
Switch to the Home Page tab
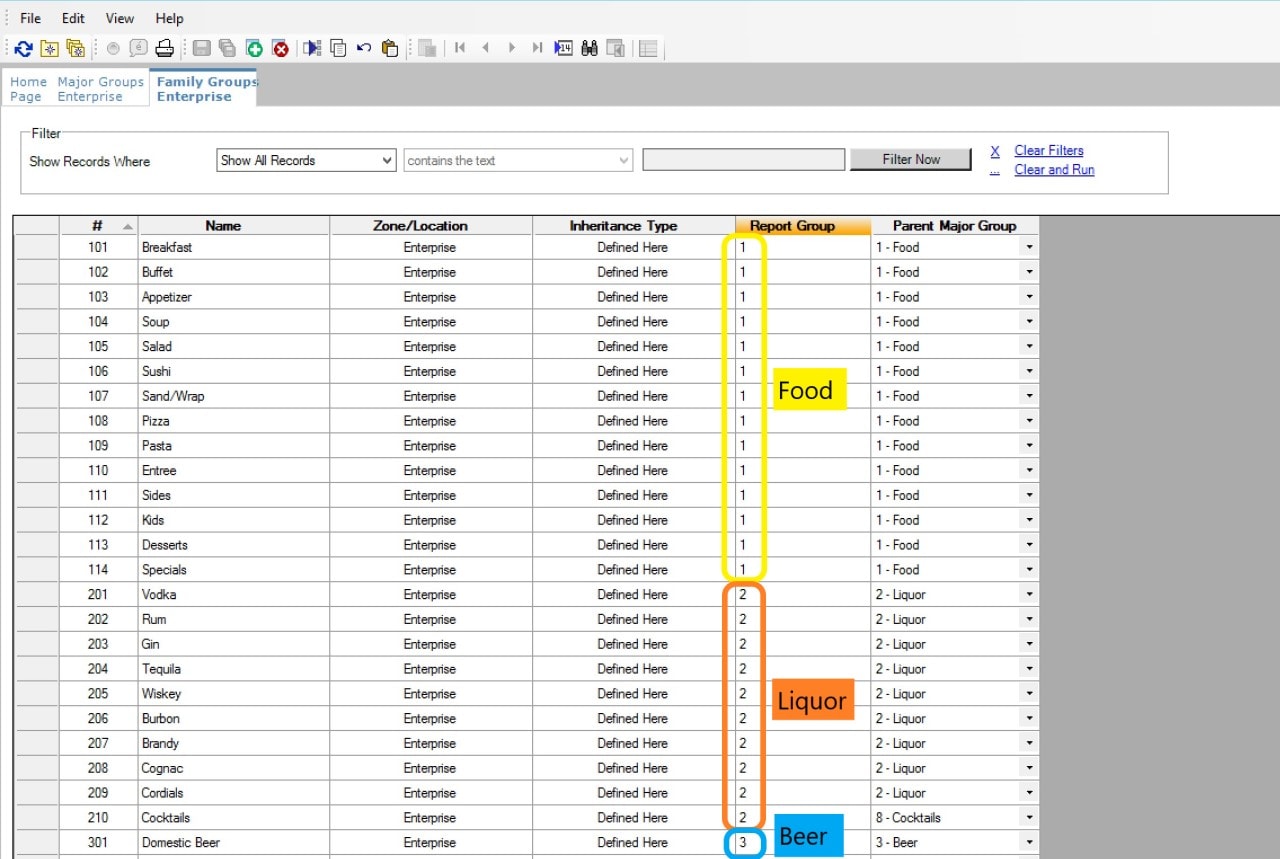(x=28, y=89)
